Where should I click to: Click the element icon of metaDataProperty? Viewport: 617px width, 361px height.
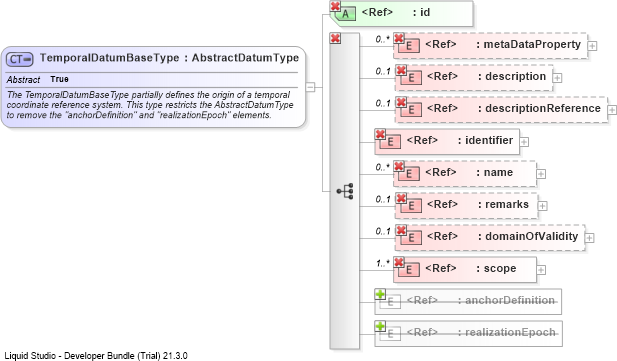click(409, 46)
